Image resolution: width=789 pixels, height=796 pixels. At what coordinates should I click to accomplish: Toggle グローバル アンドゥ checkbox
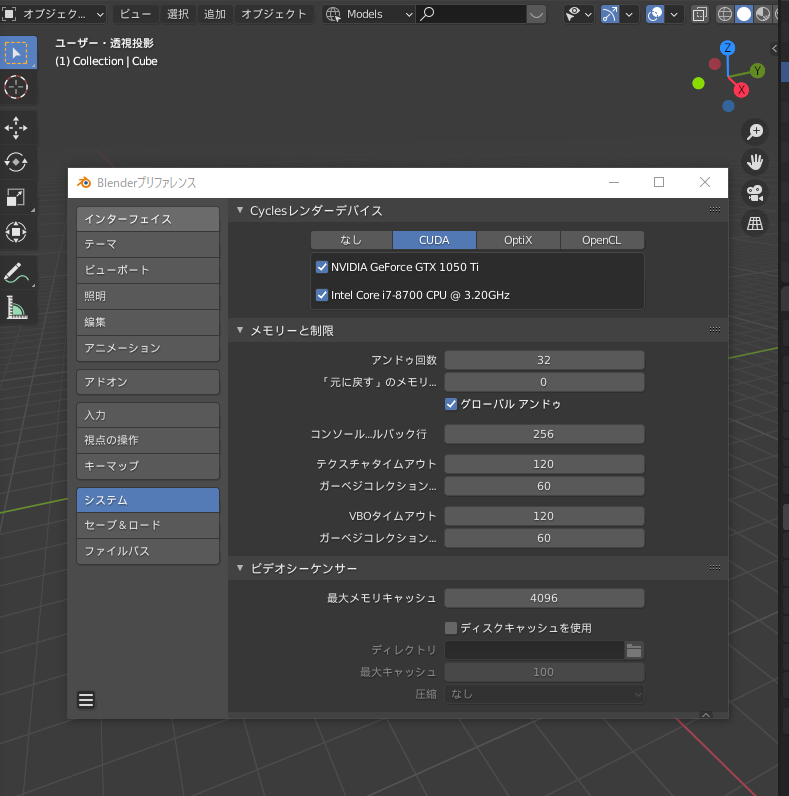[451, 404]
